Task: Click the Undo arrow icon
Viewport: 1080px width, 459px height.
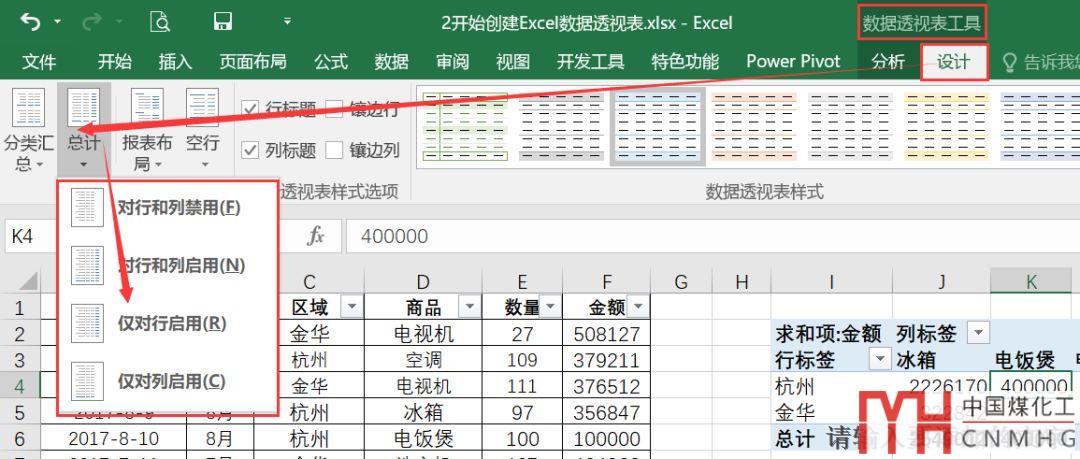Action: coord(30,22)
